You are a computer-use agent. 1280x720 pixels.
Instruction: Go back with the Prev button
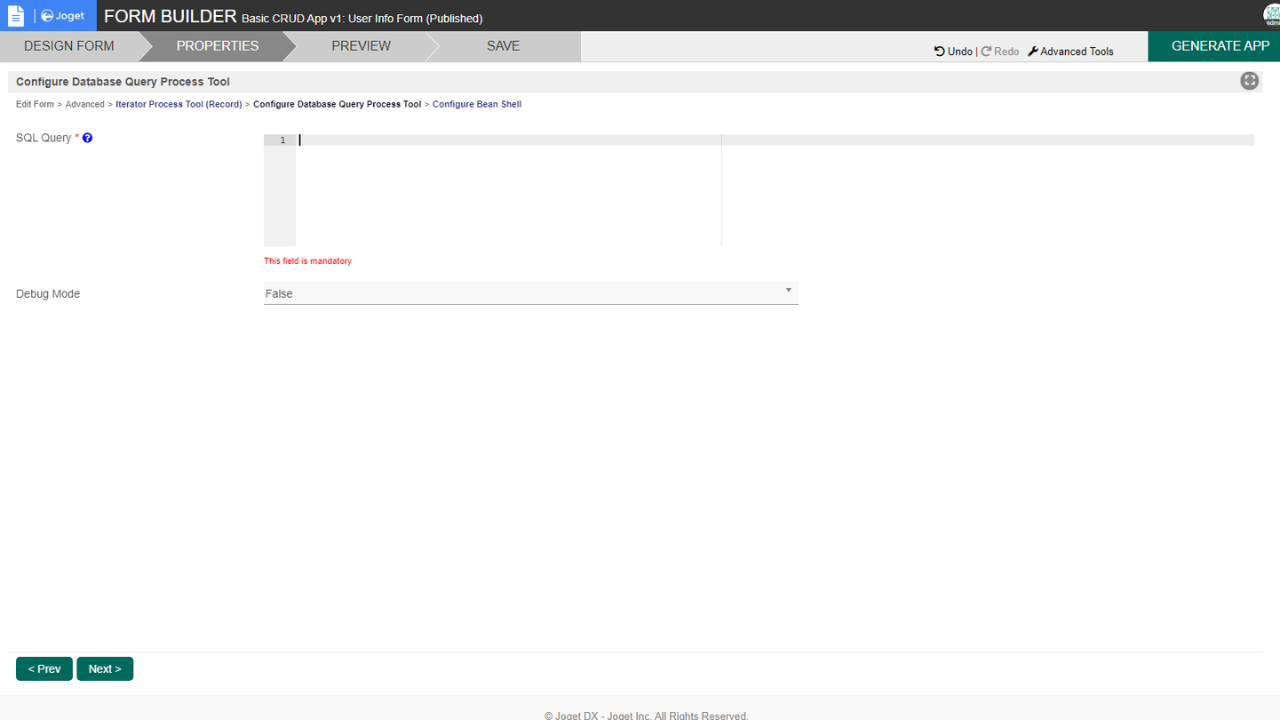coord(44,669)
